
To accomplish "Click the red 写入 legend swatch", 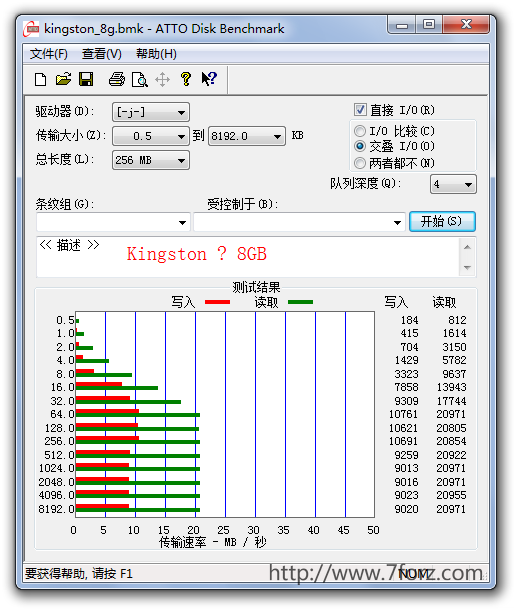I will pos(217,302).
